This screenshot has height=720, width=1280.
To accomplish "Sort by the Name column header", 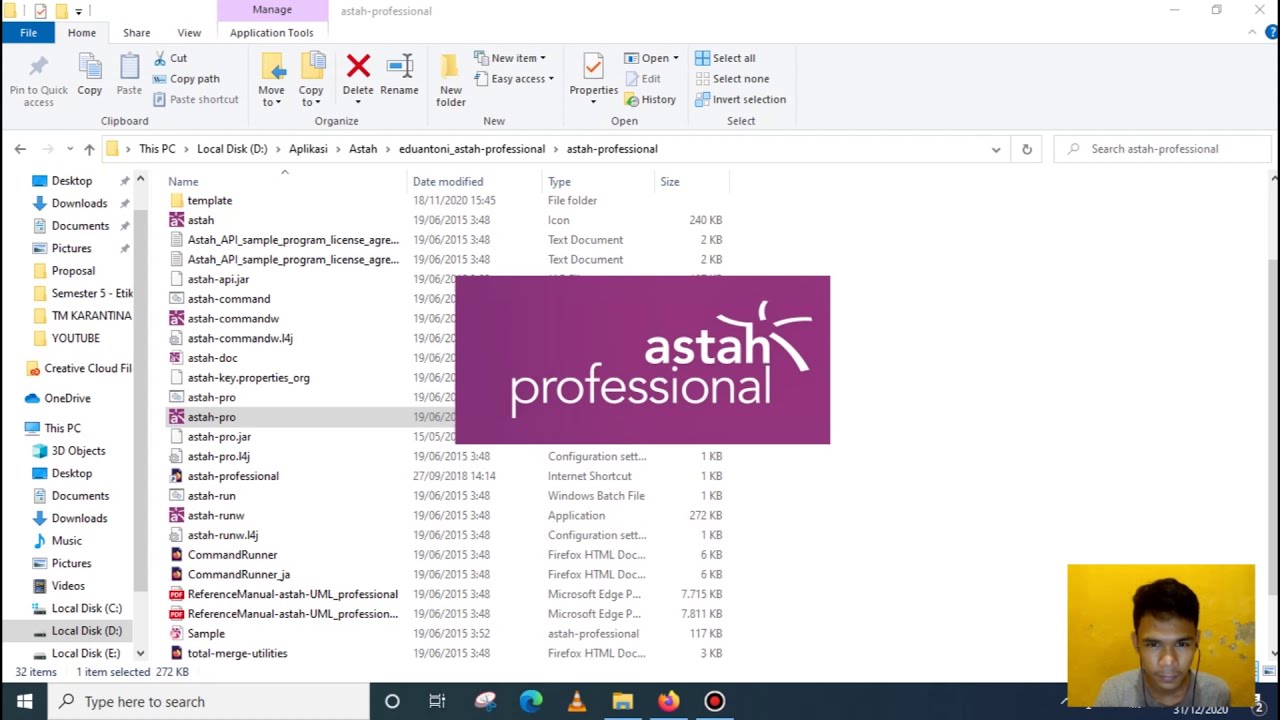I will point(183,182).
